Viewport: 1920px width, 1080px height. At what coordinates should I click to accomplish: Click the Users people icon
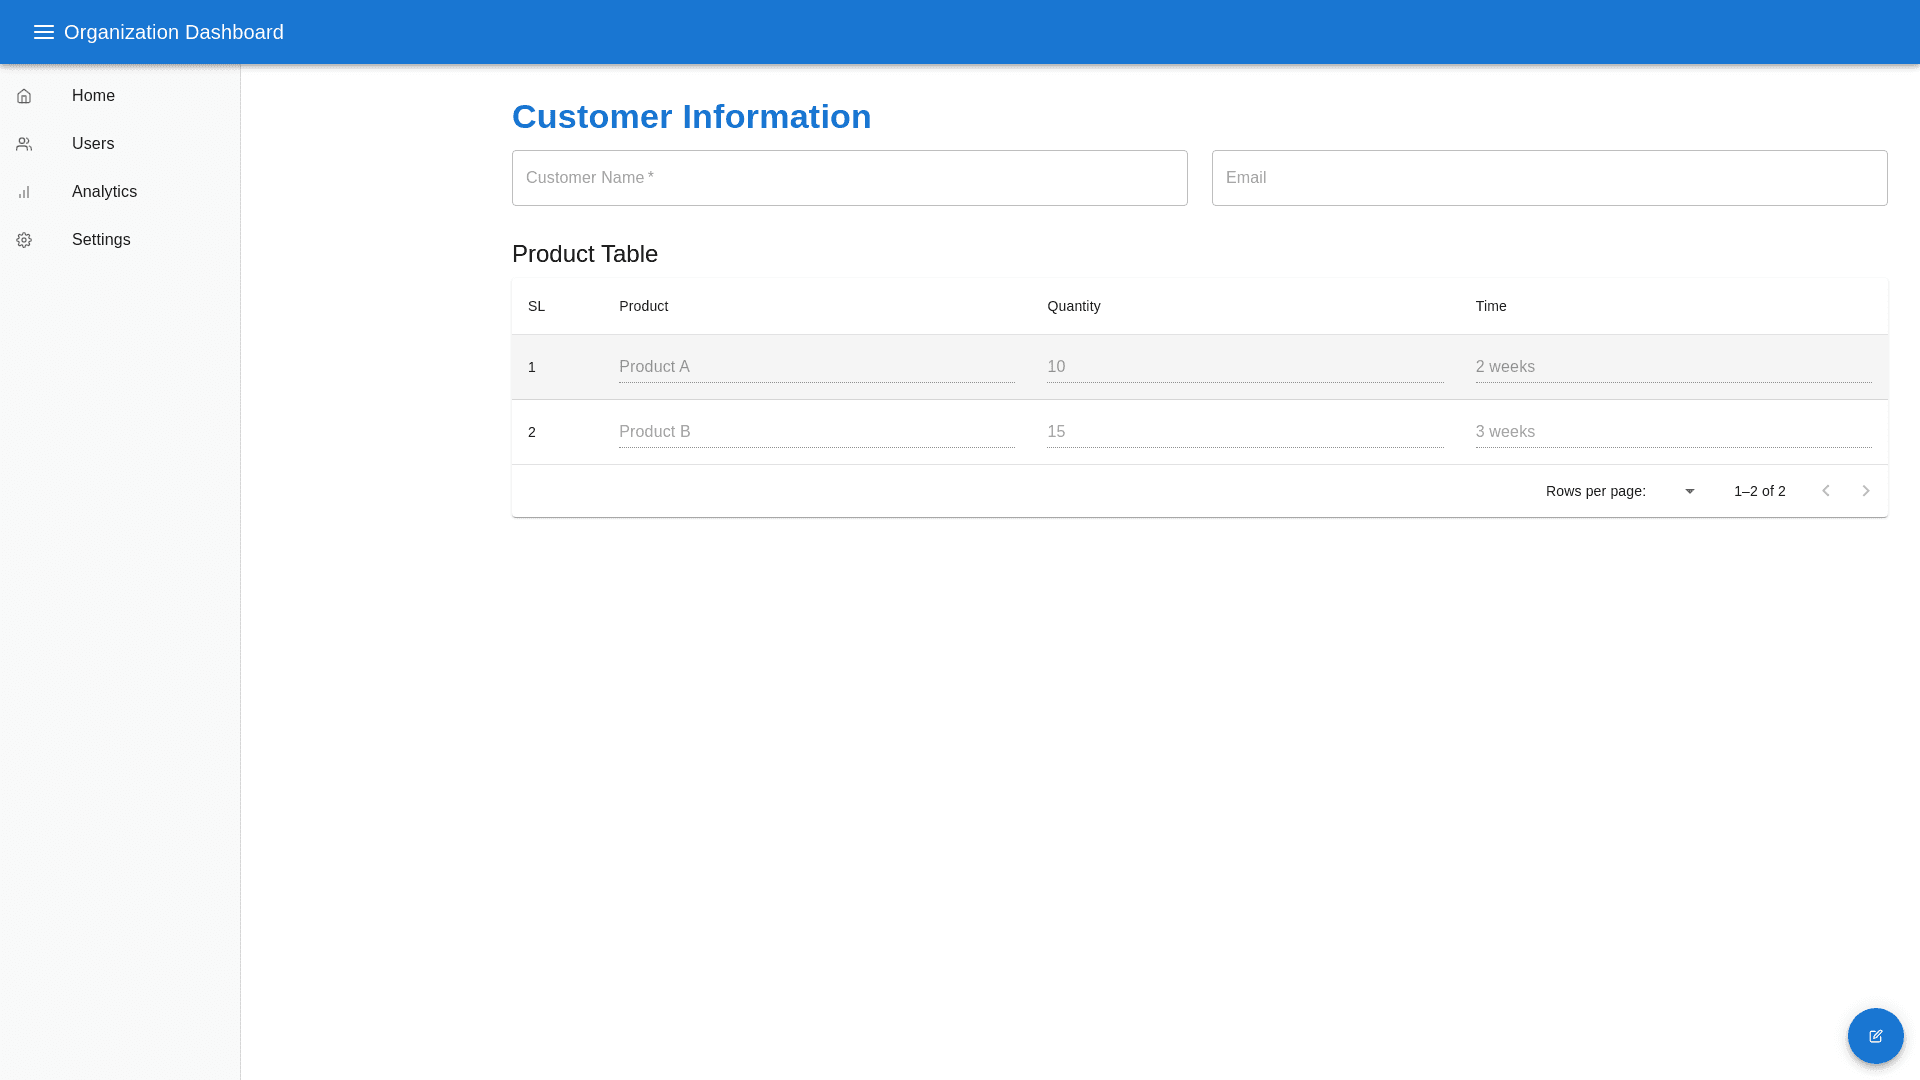pyautogui.click(x=24, y=144)
